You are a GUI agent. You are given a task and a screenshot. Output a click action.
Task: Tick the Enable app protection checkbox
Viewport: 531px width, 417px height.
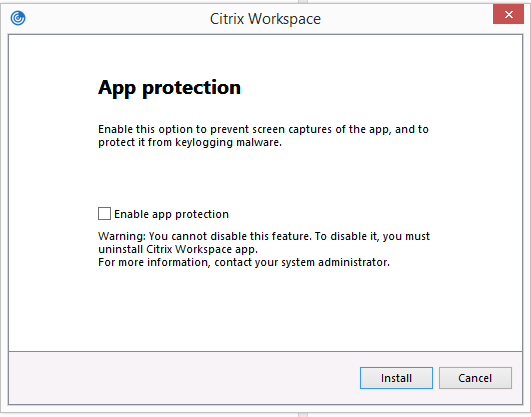pos(104,214)
